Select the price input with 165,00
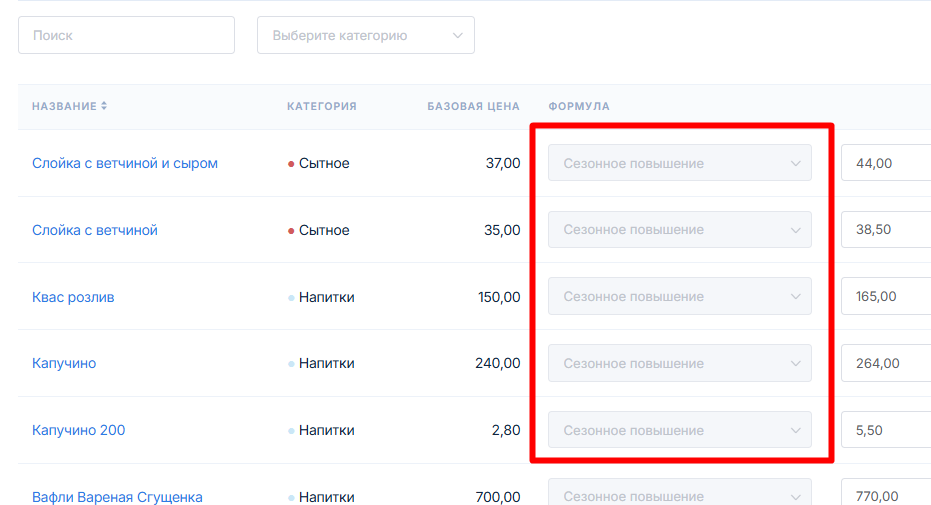This screenshot has width=931, height=505. click(x=885, y=297)
